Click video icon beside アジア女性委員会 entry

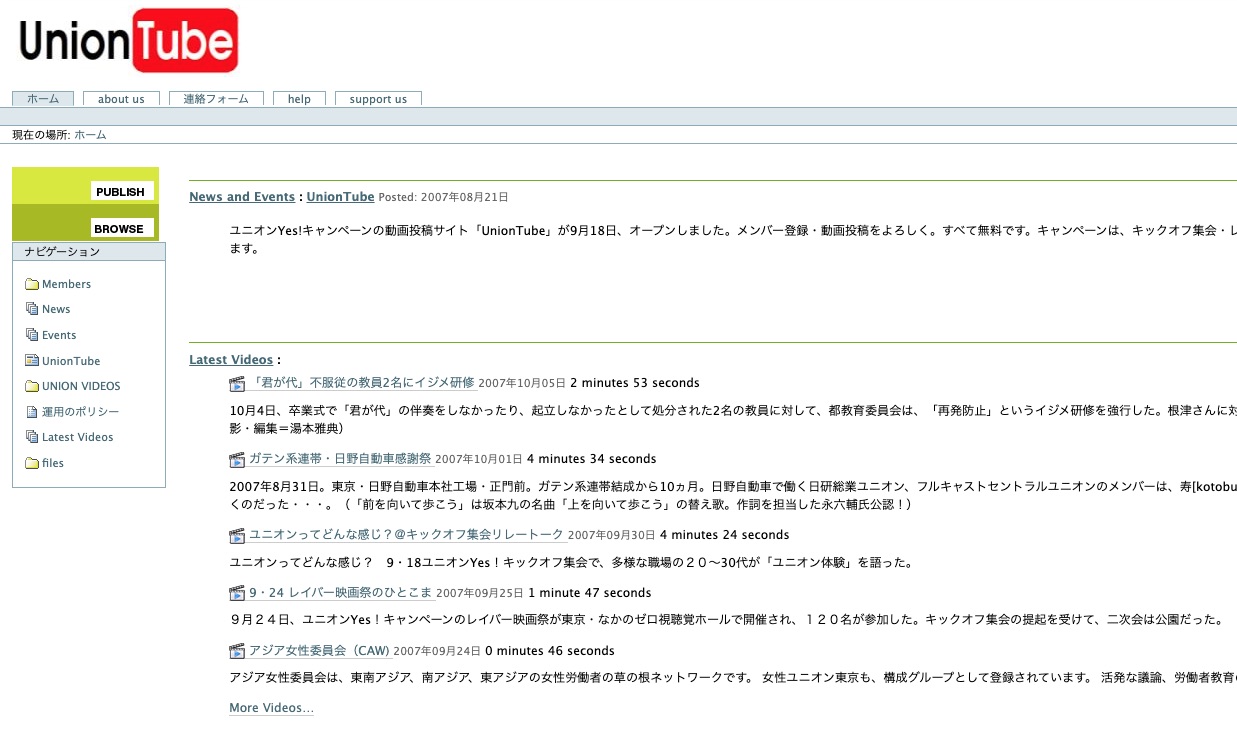237,652
